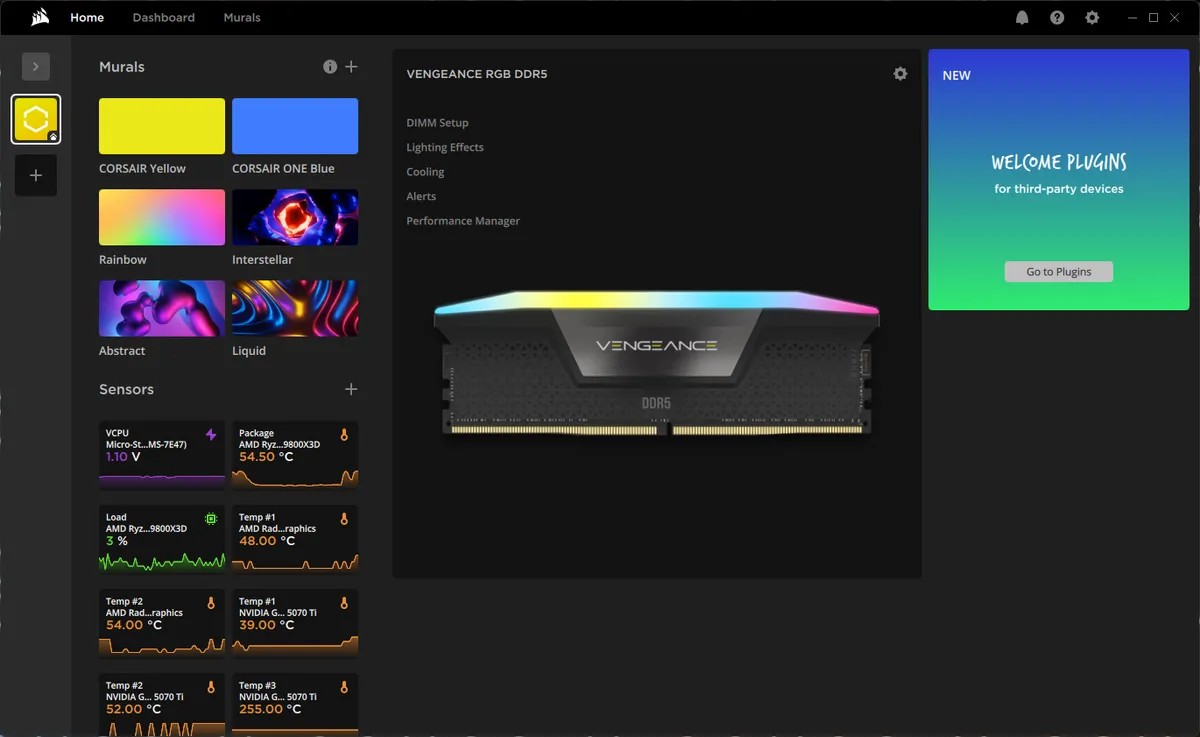The image size is (1200, 737).
Task: Open Vengeance RGB DDR5 device settings gear
Action: (900, 73)
